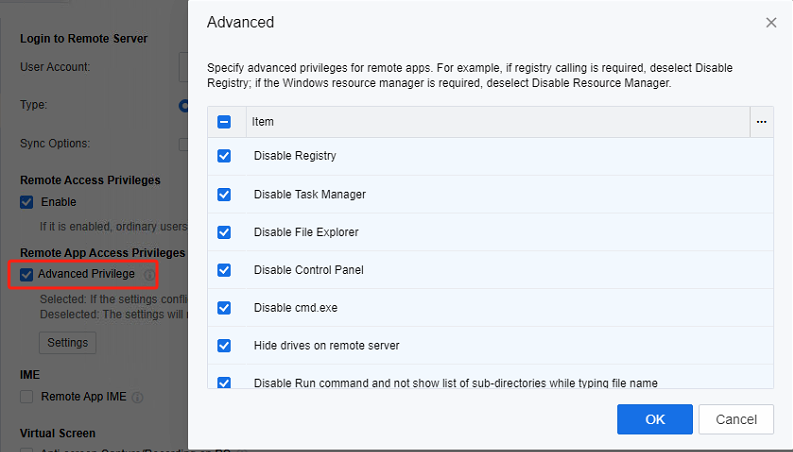The image size is (793, 452).
Task: Uncheck Disable Task Manager checkbox
Action: point(224,194)
